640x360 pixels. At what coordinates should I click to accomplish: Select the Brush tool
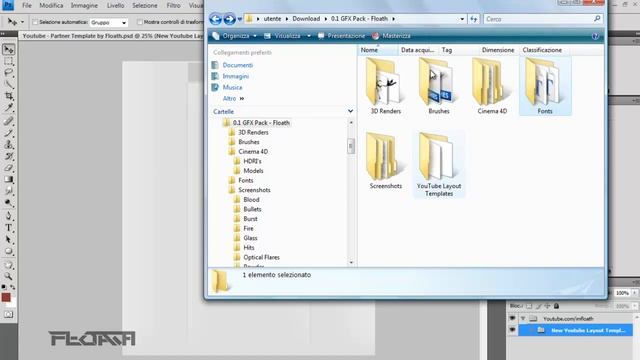tap(9, 133)
